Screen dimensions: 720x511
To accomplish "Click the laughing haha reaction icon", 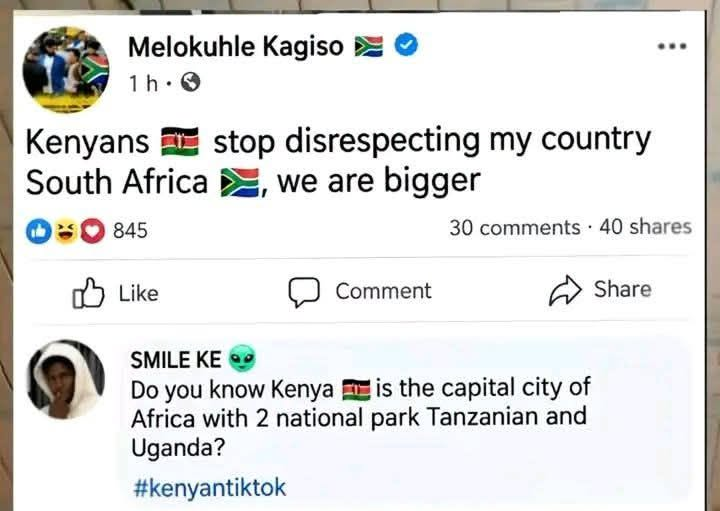I will [x=66, y=231].
